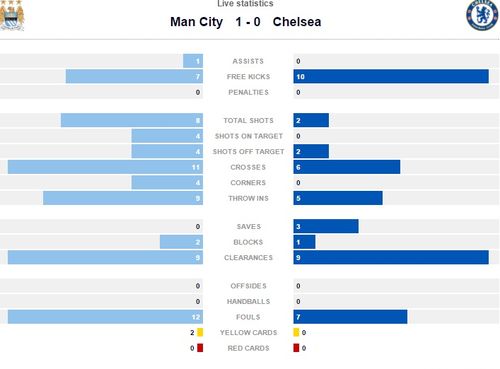Click Man City's fouls bar showing 12
The image size is (500, 369).
pos(105,317)
